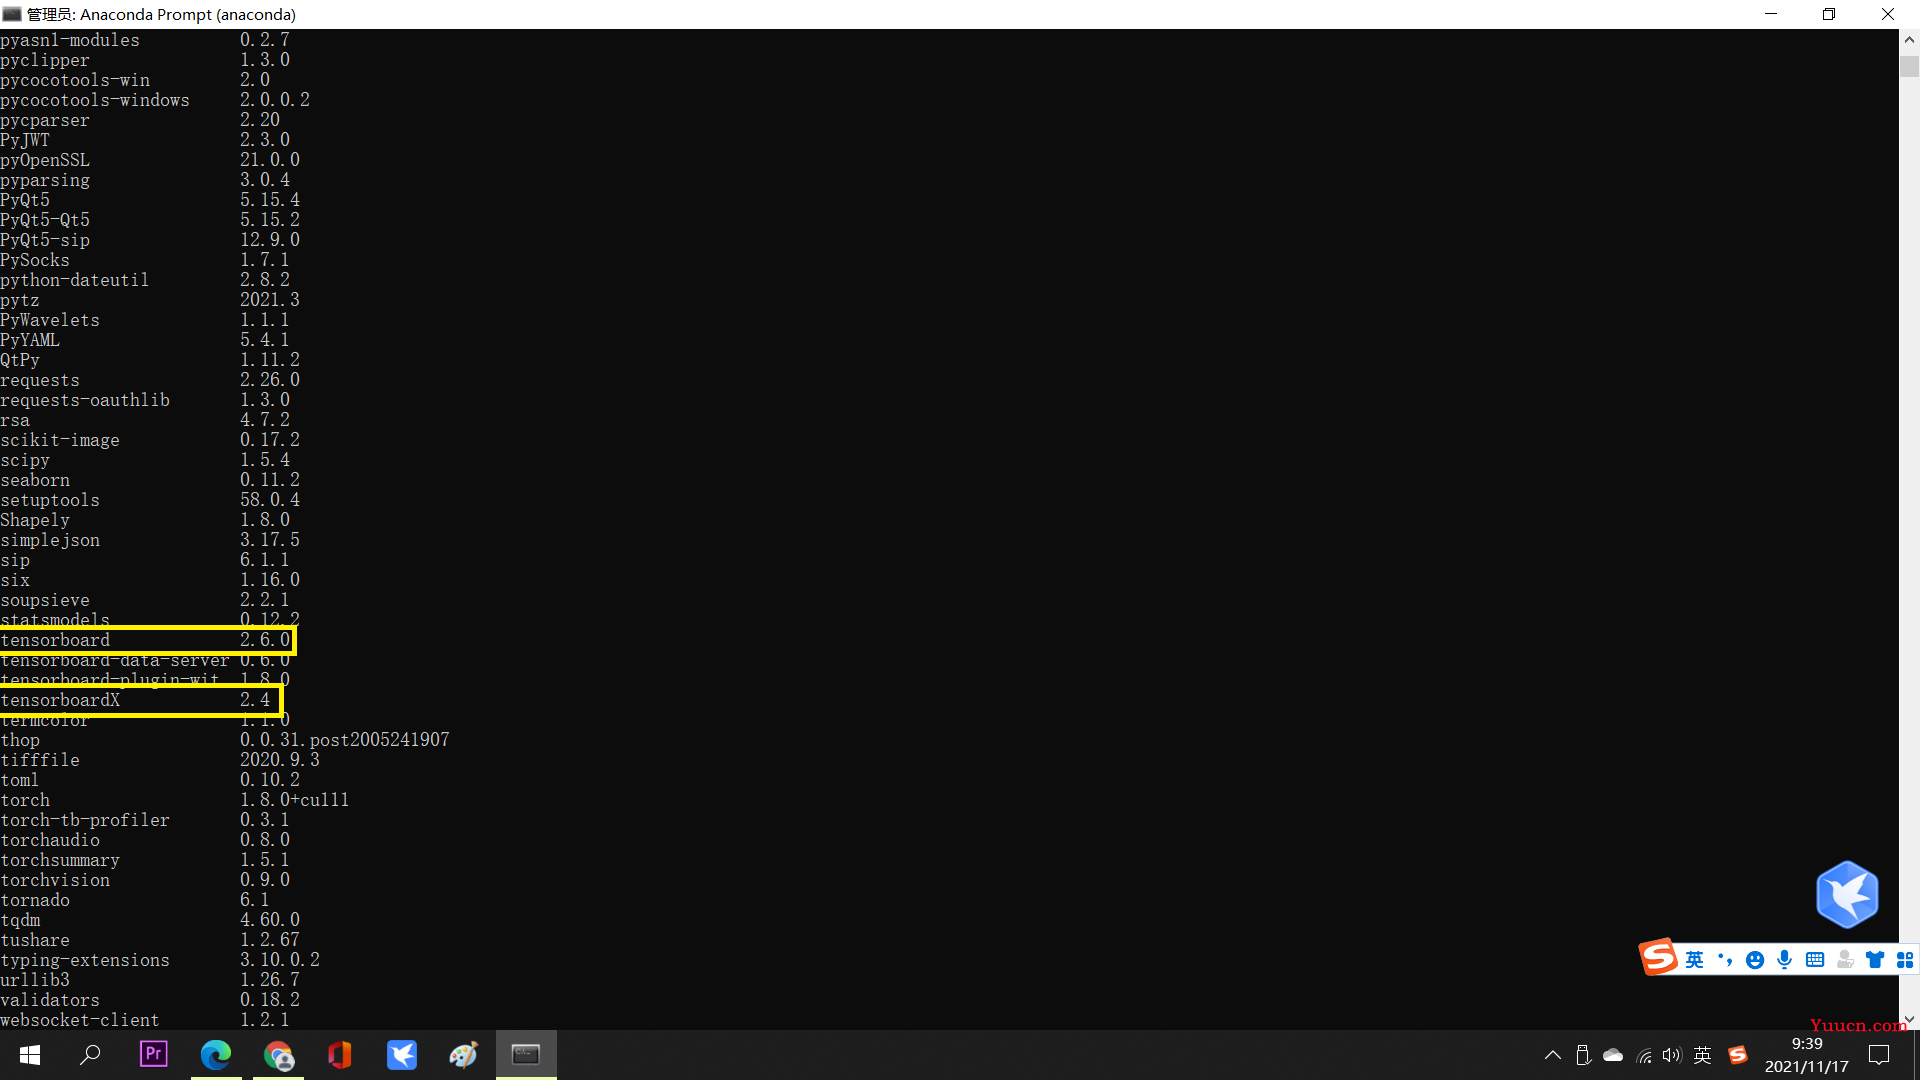Click the setuptools version 58.0.4
This screenshot has height=1080, width=1920.
tap(270, 500)
